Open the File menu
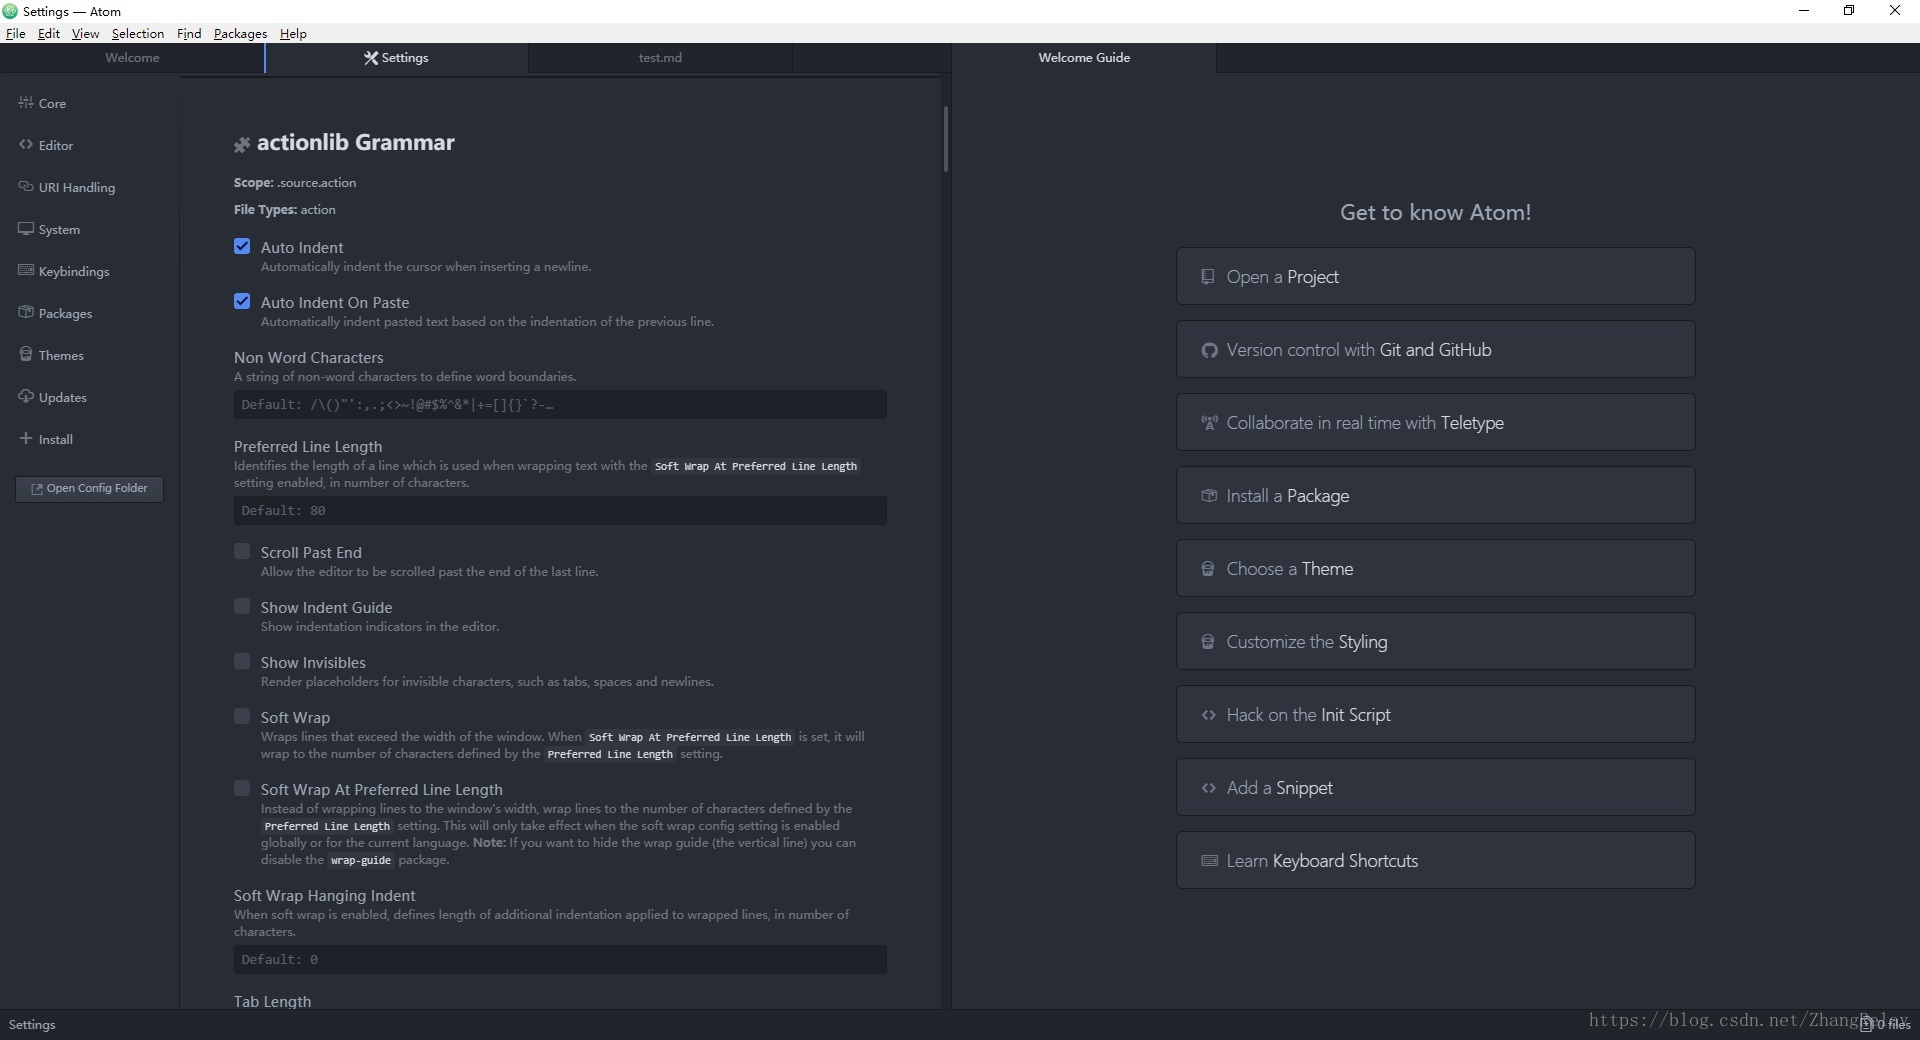This screenshot has width=1920, height=1040. pyautogui.click(x=16, y=33)
